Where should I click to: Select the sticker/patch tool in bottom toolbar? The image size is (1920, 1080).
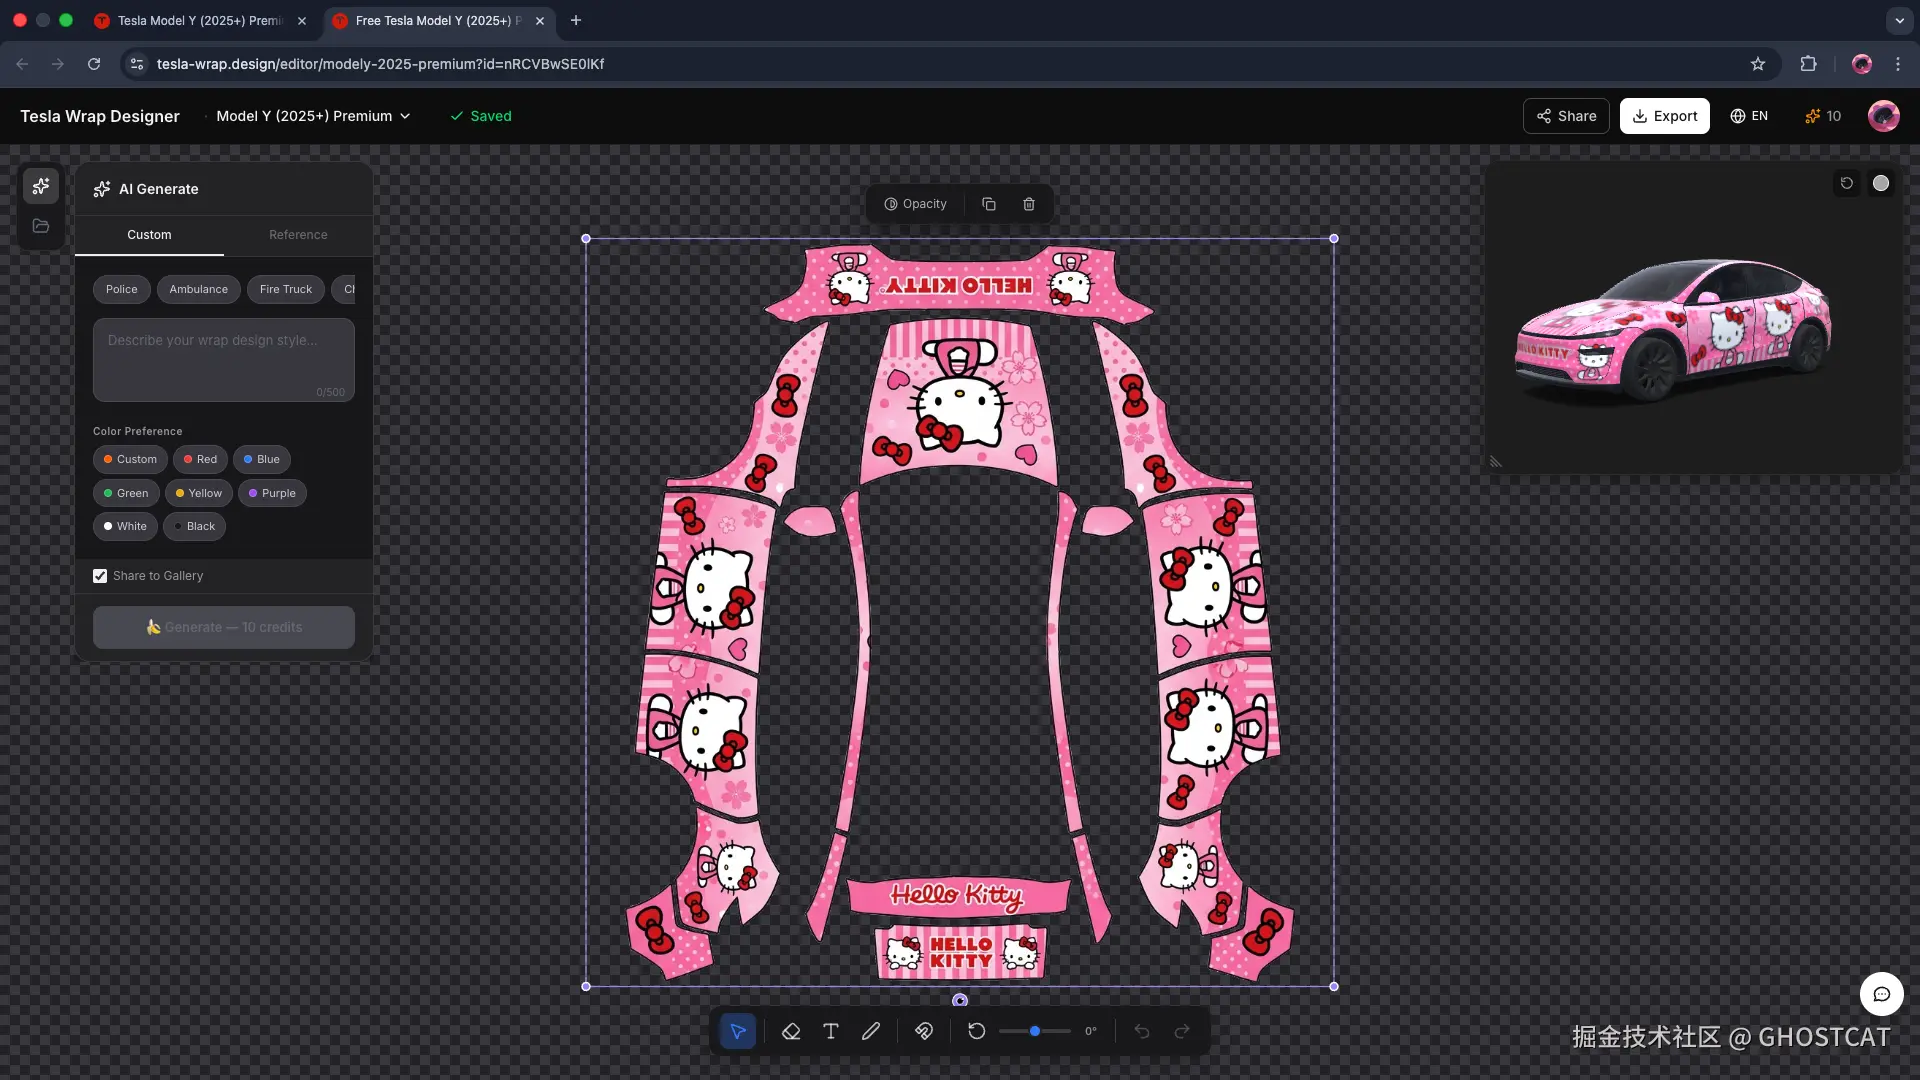[x=924, y=1031]
